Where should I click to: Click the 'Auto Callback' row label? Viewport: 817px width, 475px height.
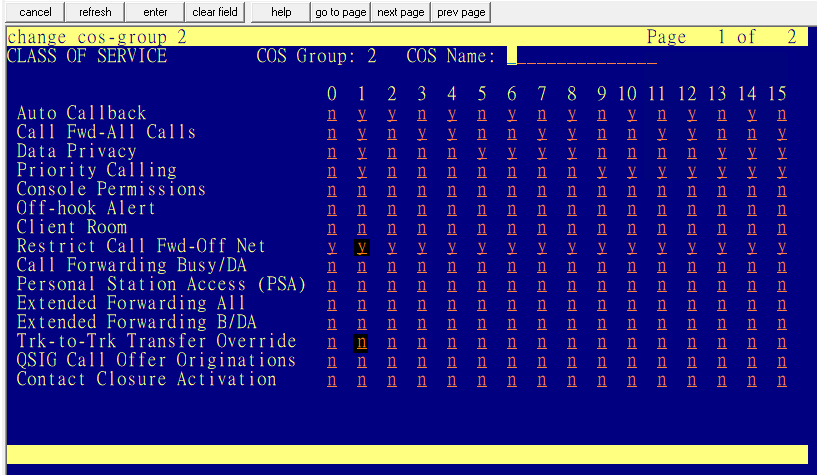81,113
